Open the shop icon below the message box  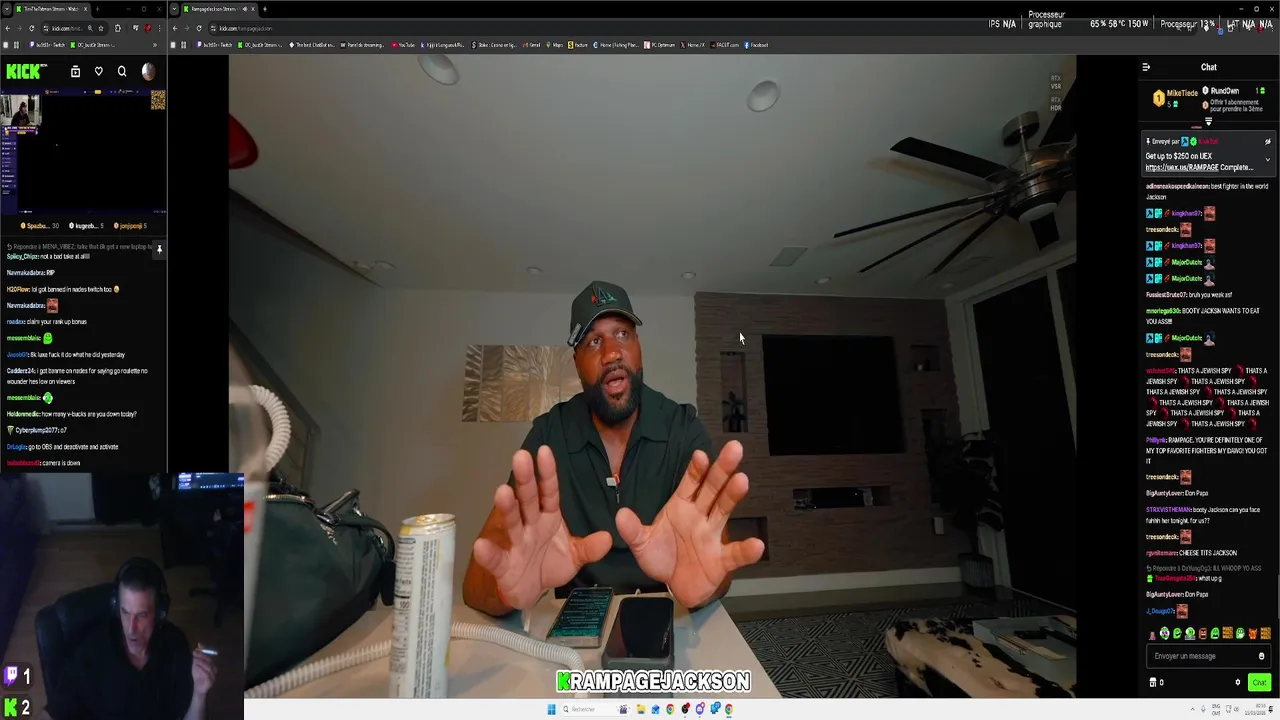[1153, 682]
